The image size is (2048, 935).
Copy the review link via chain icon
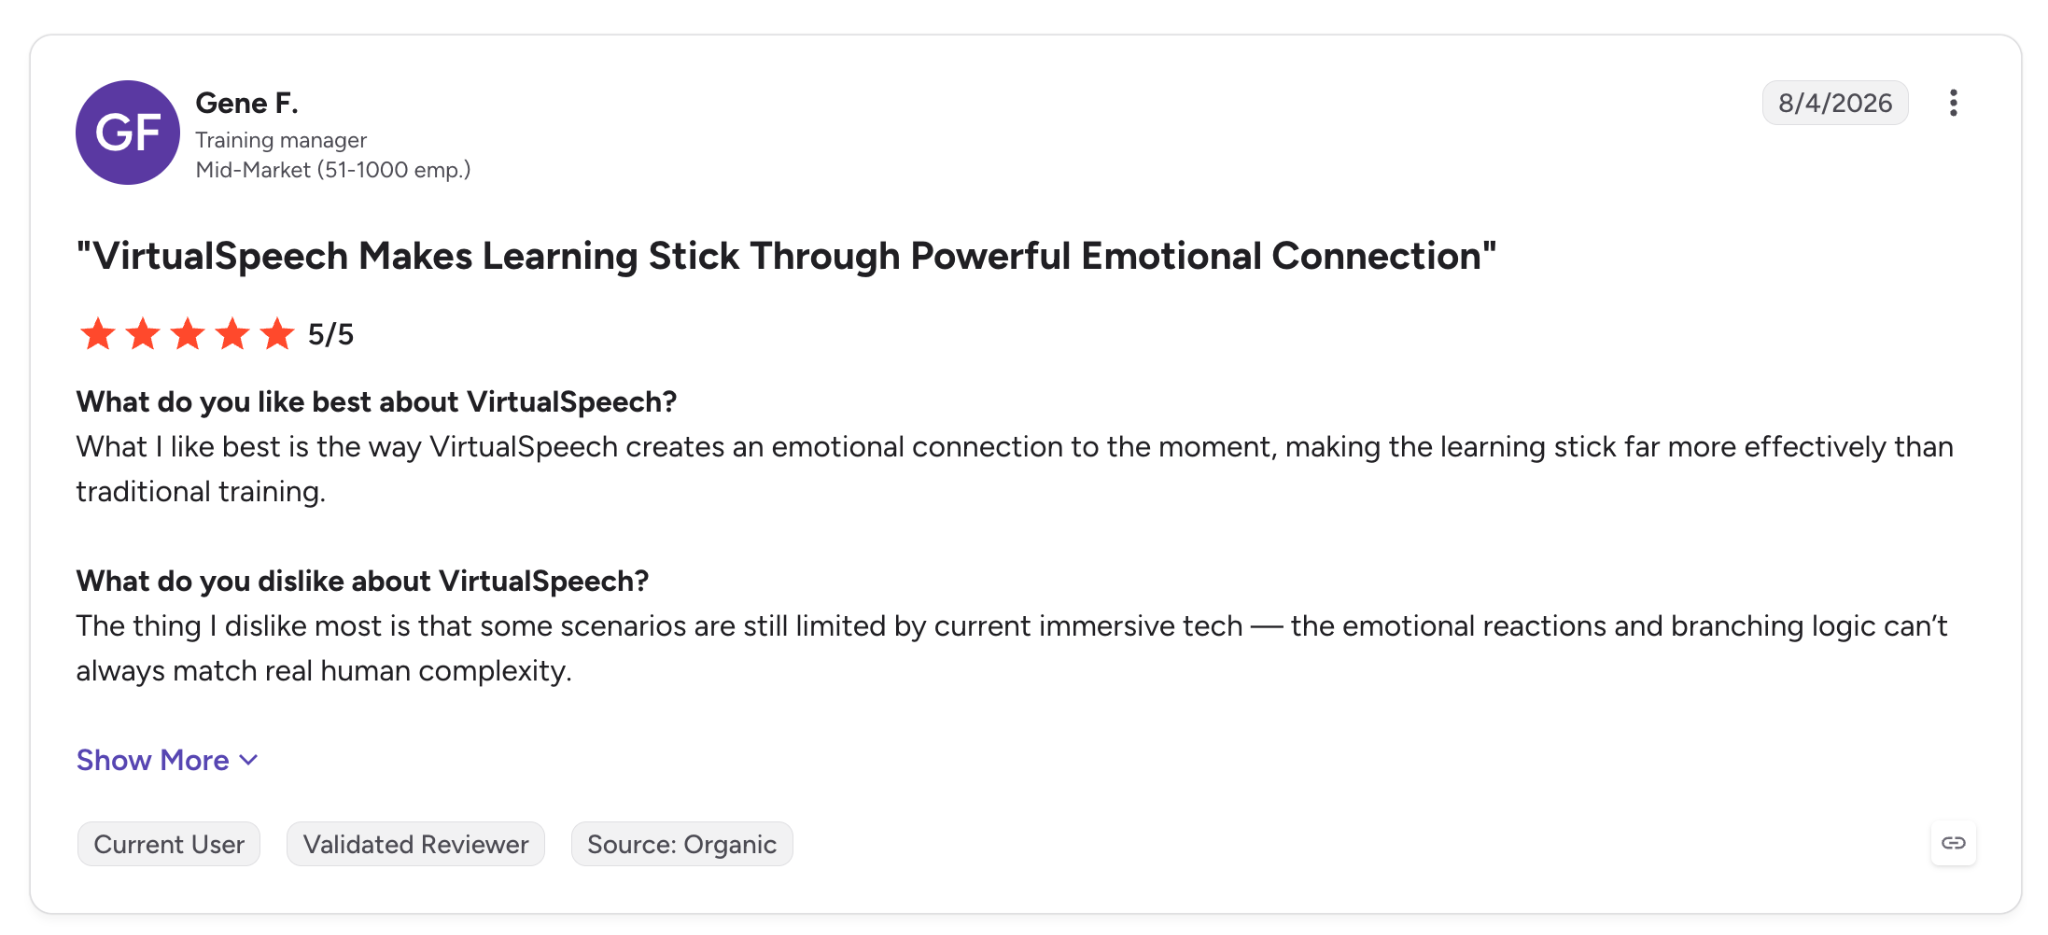coord(1953,843)
